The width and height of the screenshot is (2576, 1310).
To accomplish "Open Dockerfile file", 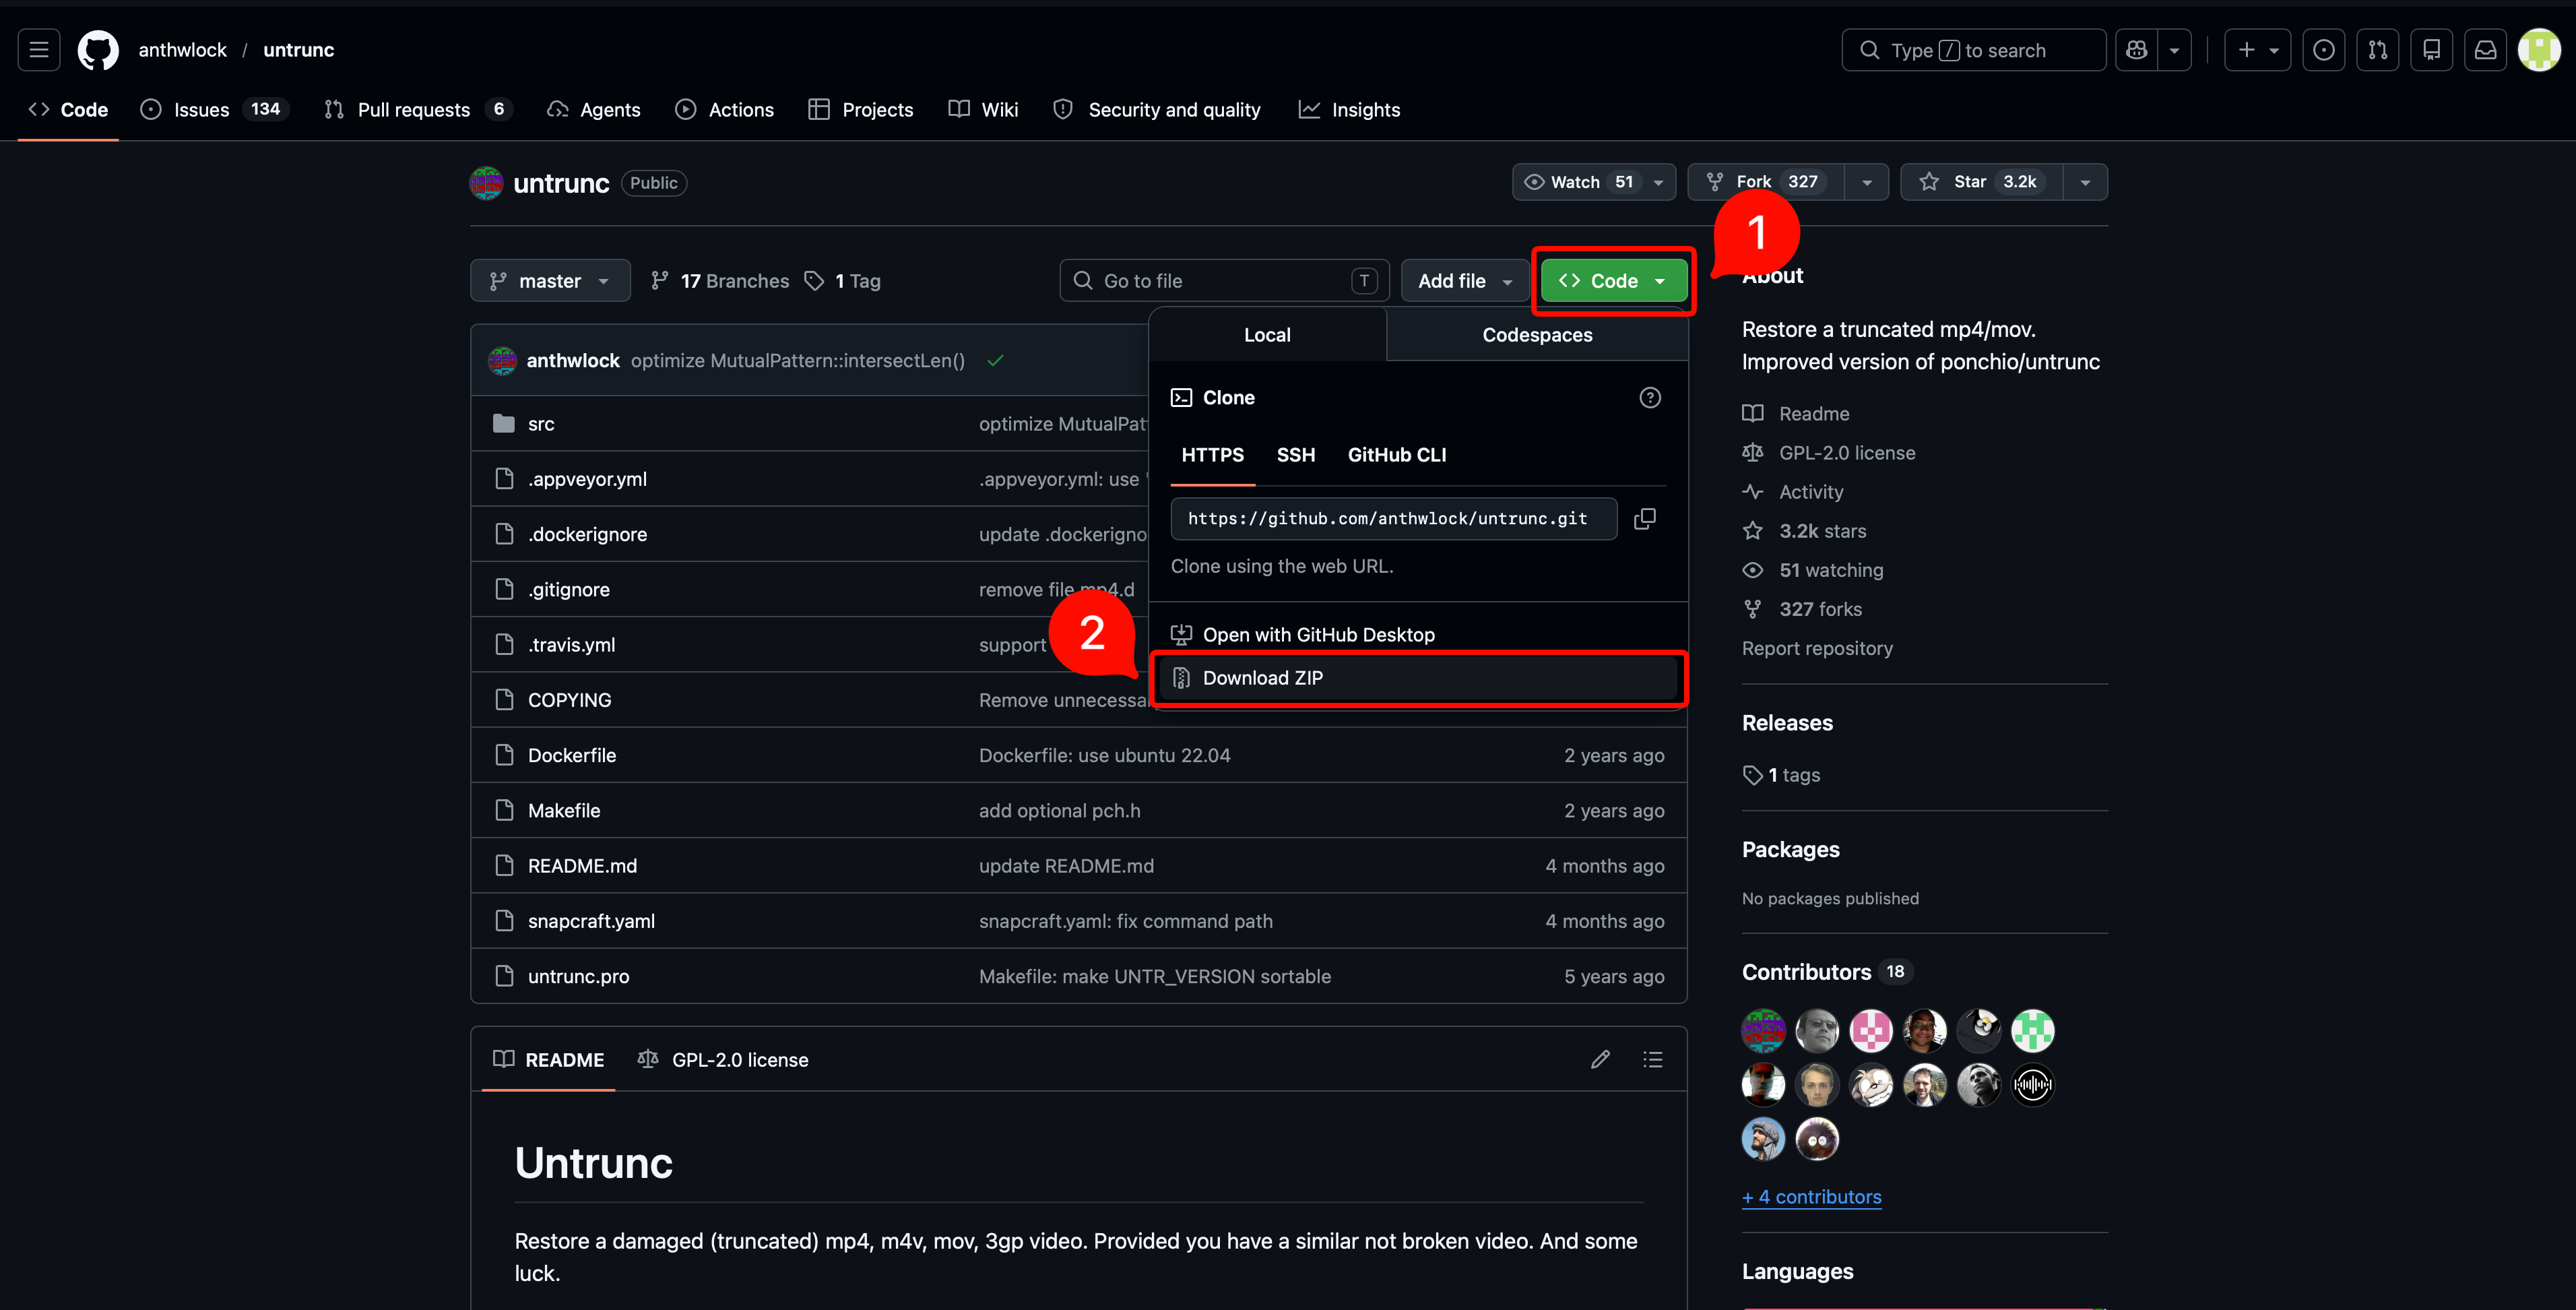I will (572, 756).
